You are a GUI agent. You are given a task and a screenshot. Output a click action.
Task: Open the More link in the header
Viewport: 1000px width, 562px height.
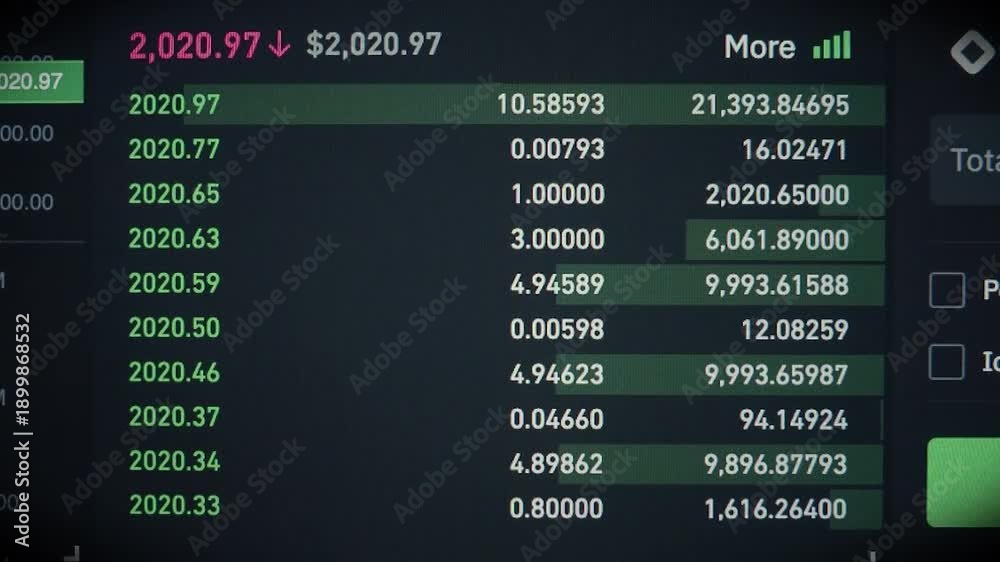click(x=760, y=47)
